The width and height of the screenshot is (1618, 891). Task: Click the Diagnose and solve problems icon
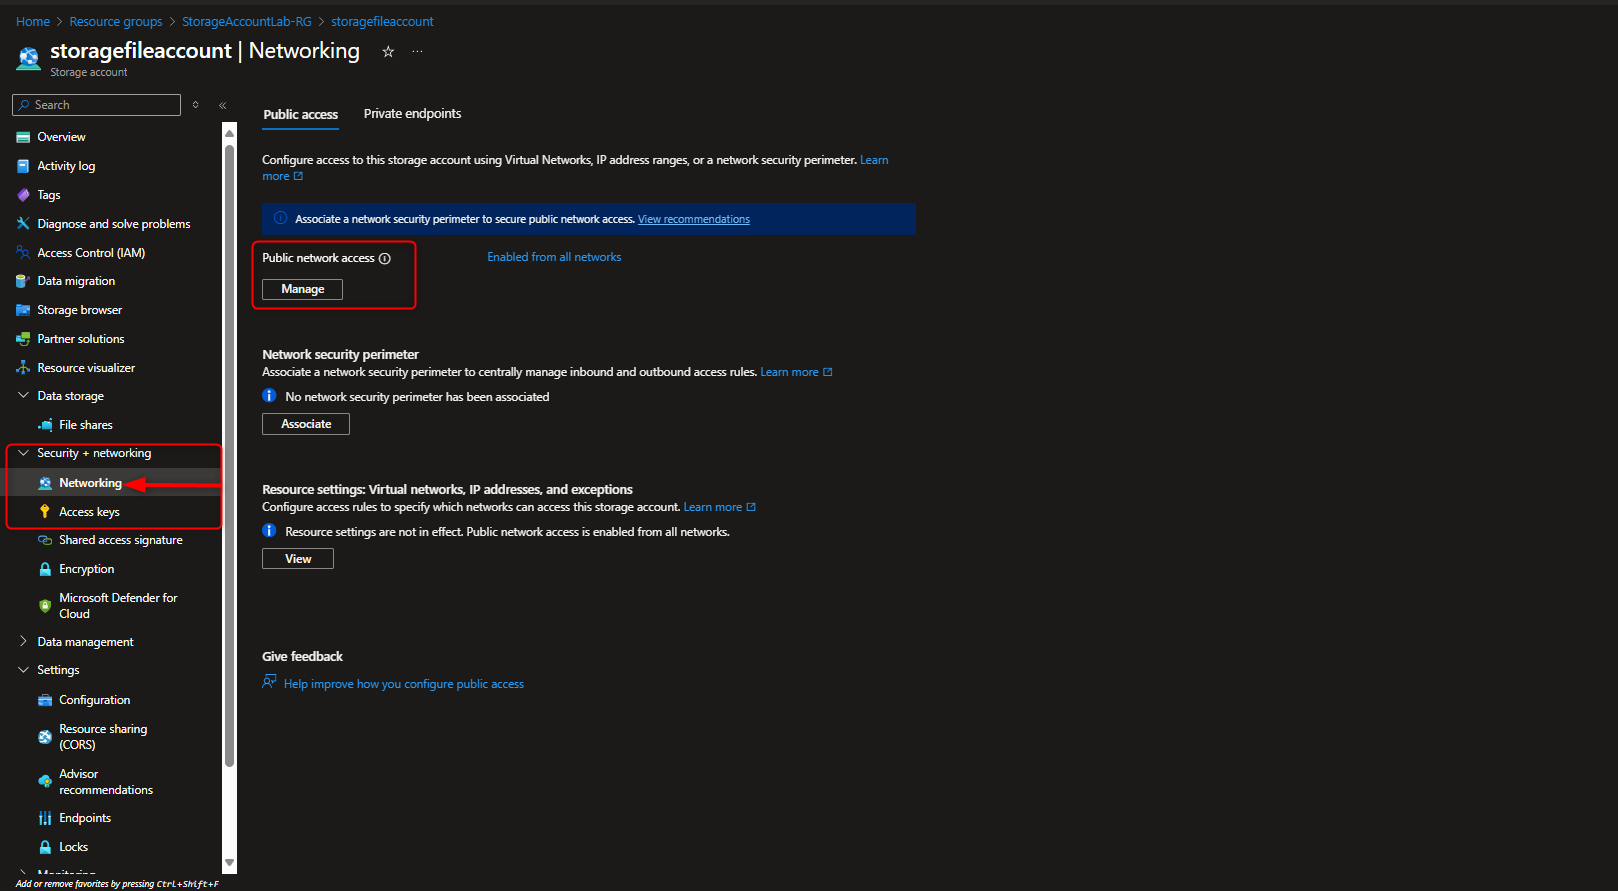coord(23,224)
